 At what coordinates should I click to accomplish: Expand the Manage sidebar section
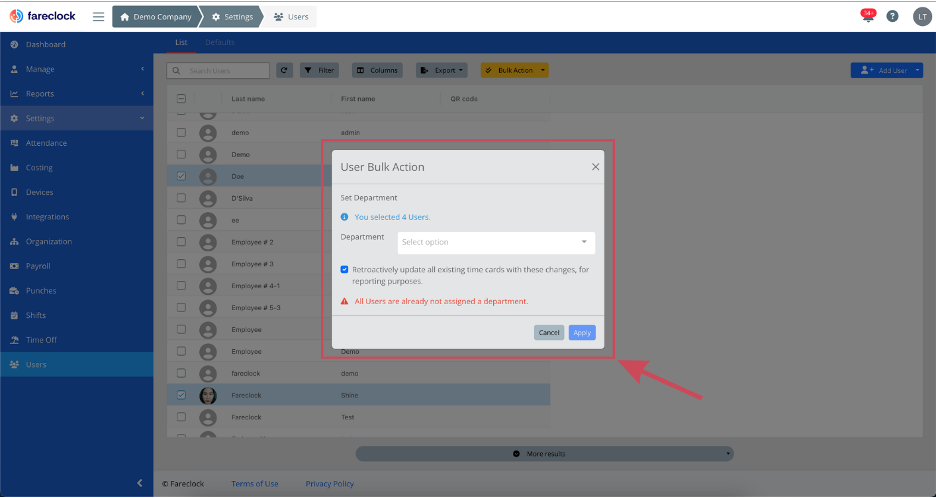click(x=76, y=69)
